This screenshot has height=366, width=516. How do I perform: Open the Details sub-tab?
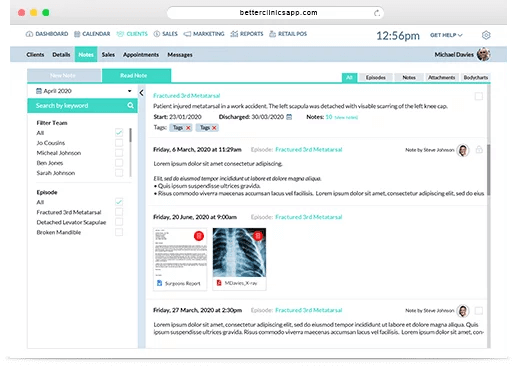pos(61,55)
